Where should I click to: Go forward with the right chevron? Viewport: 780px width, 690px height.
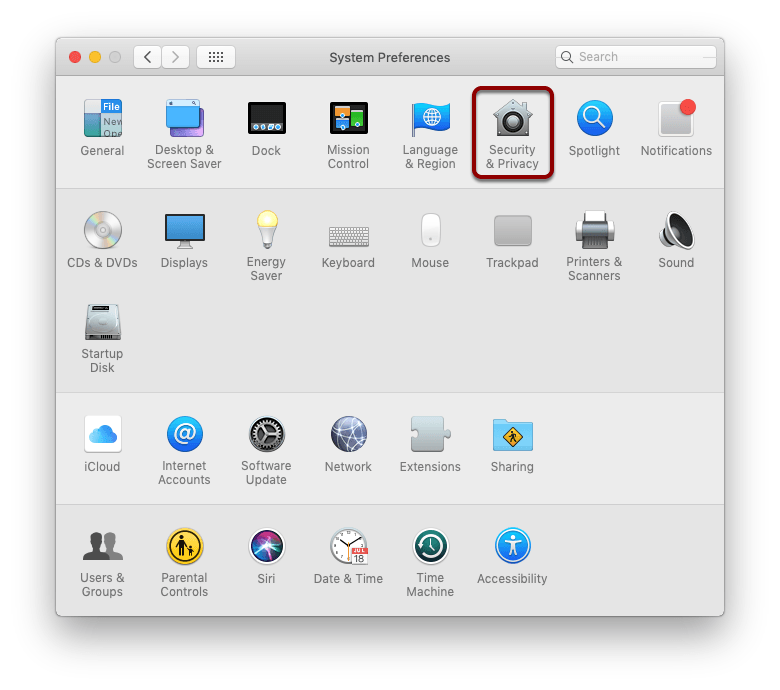pyautogui.click(x=175, y=57)
